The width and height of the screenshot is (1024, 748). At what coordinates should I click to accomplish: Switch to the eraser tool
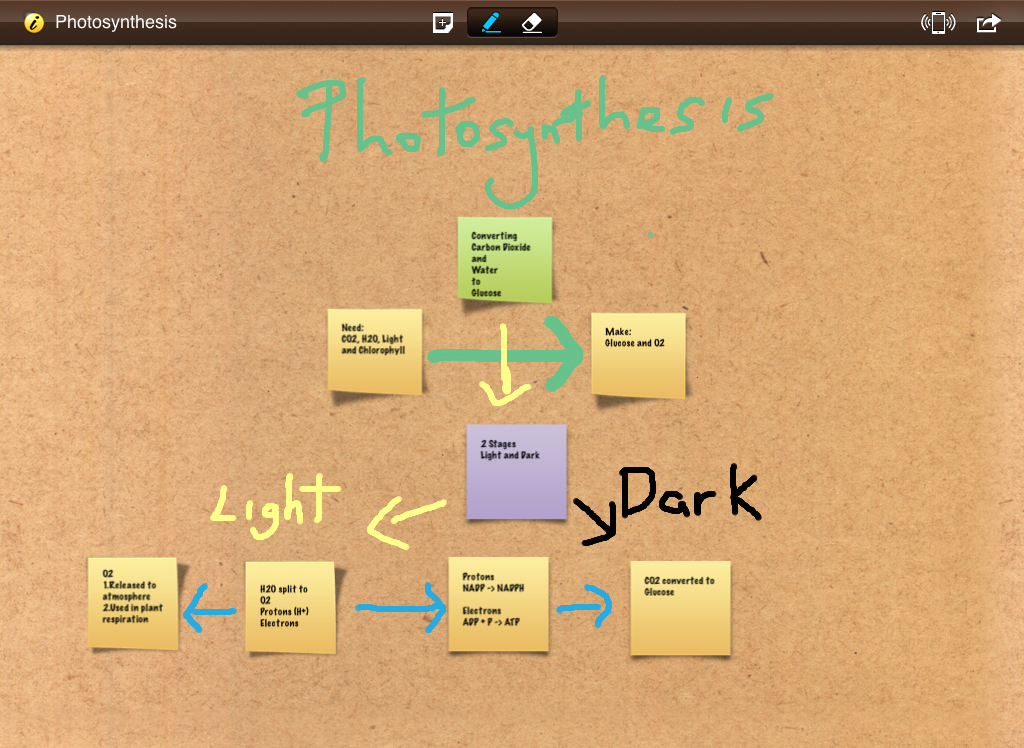pyautogui.click(x=533, y=21)
